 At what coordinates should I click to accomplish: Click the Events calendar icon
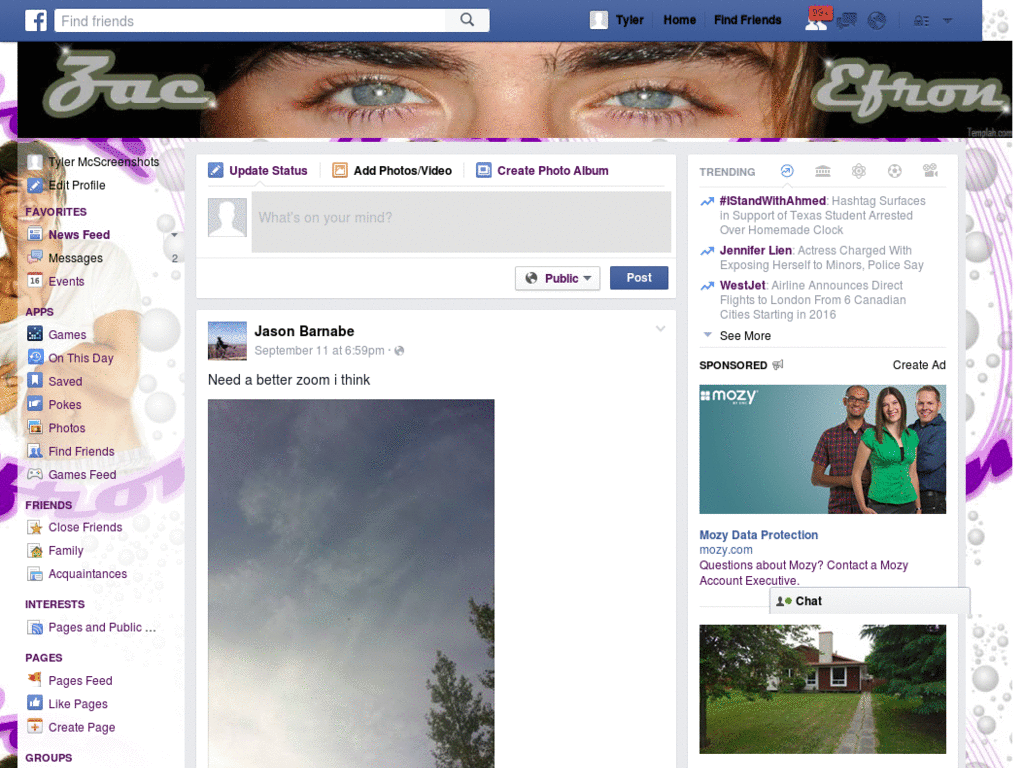pos(35,281)
